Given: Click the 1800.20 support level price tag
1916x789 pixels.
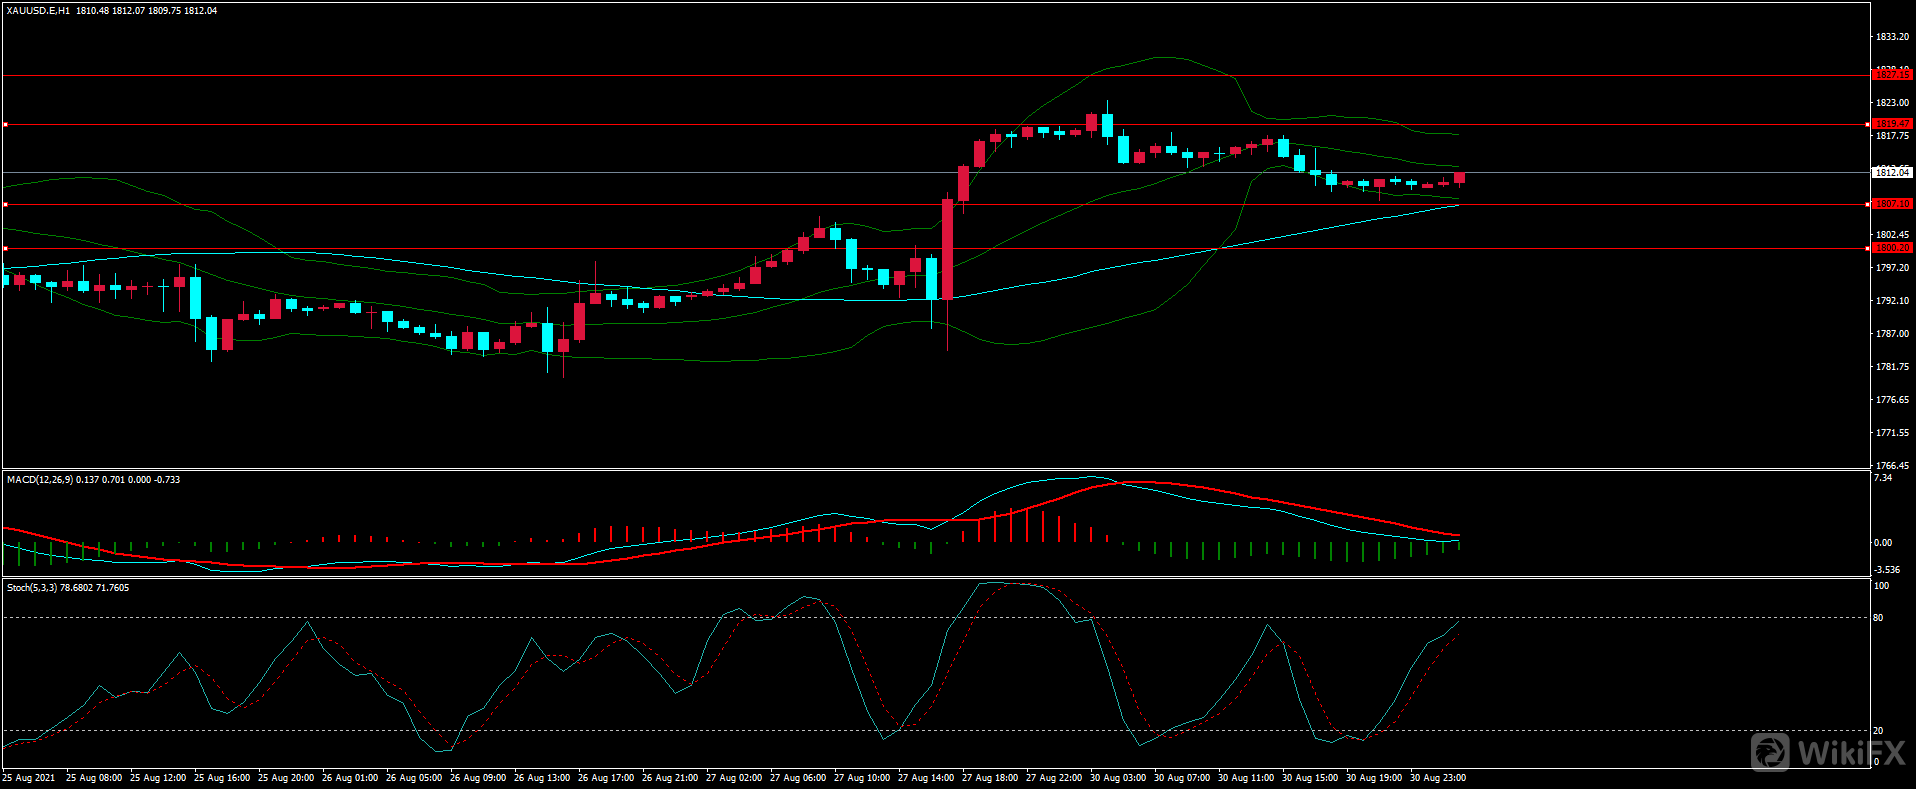Looking at the screenshot, I should pos(1891,248).
